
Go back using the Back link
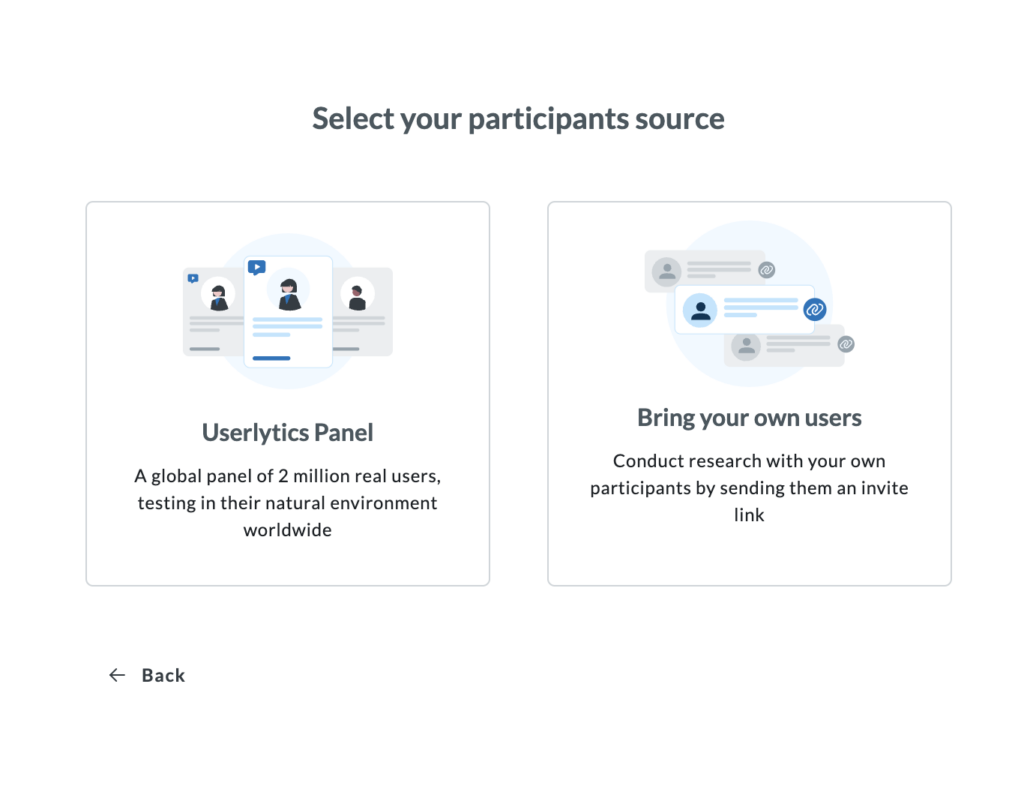click(163, 675)
